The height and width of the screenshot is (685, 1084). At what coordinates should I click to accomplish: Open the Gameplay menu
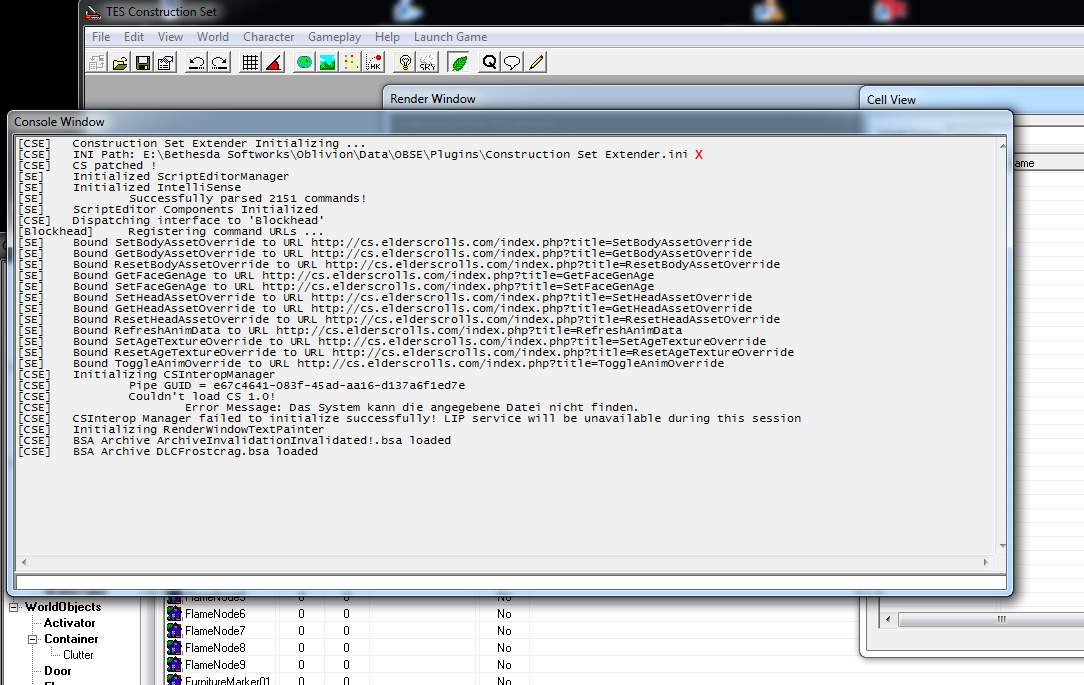pos(335,37)
